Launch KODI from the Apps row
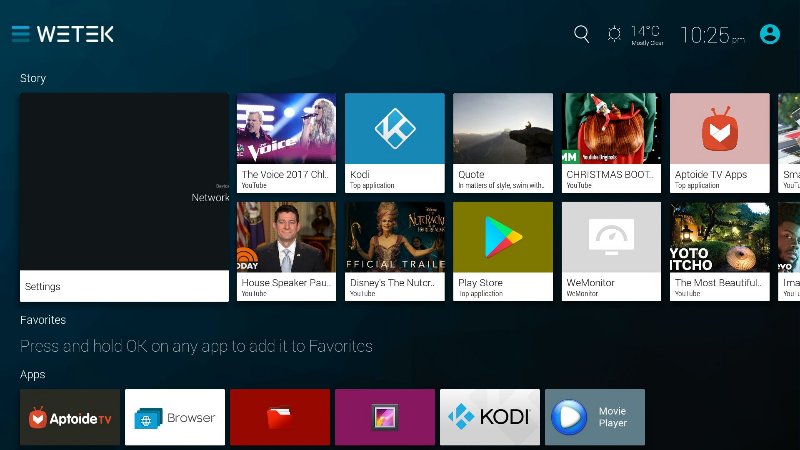 [x=490, y=417]
